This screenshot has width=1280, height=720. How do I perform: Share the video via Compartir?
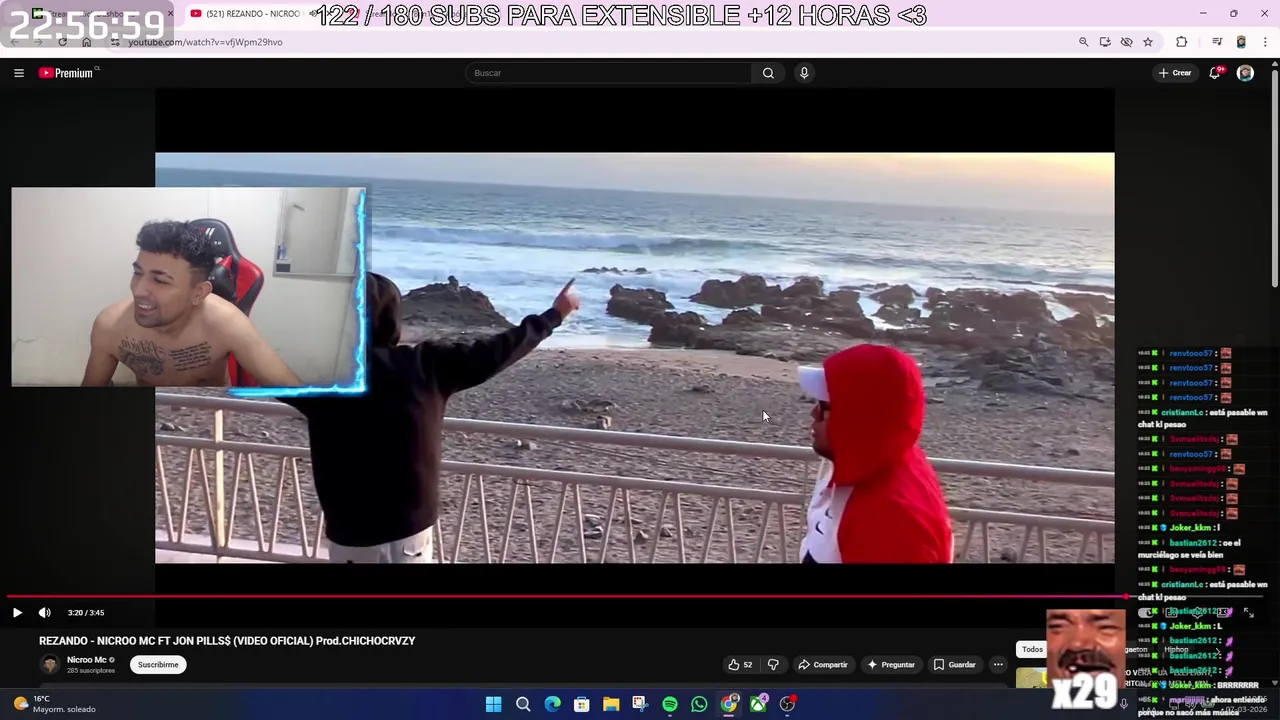click(823, 665)
